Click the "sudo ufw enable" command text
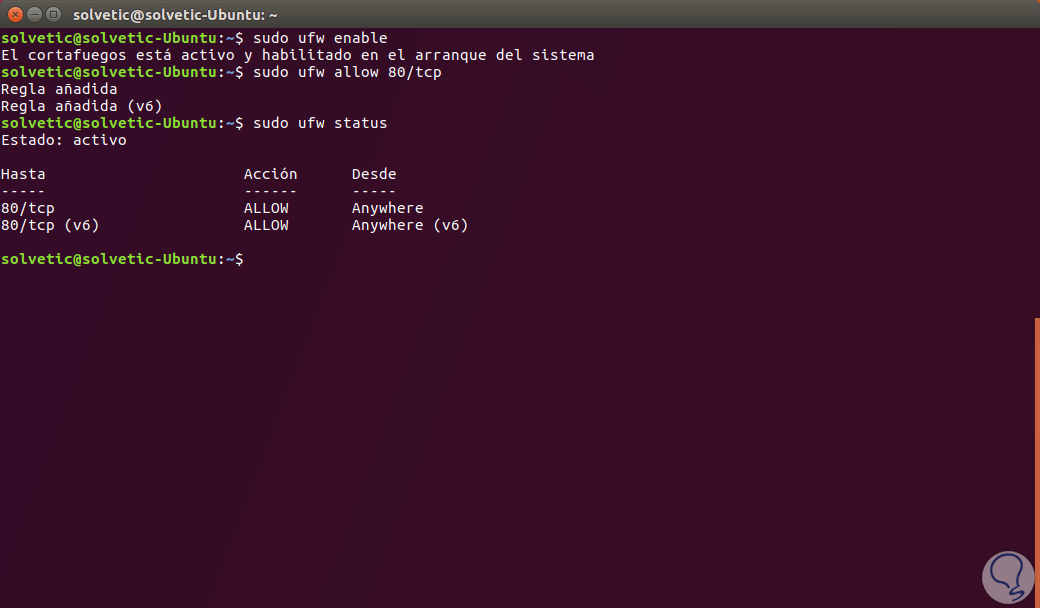 coord(320,38)
